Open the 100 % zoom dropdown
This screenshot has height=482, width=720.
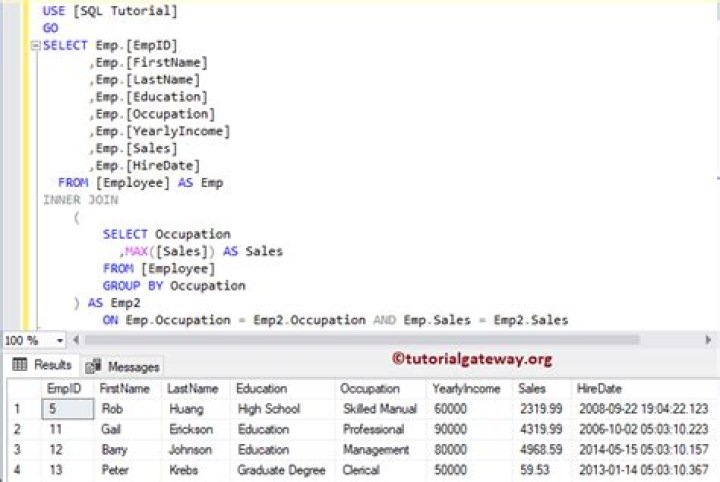tap(60, 341)
